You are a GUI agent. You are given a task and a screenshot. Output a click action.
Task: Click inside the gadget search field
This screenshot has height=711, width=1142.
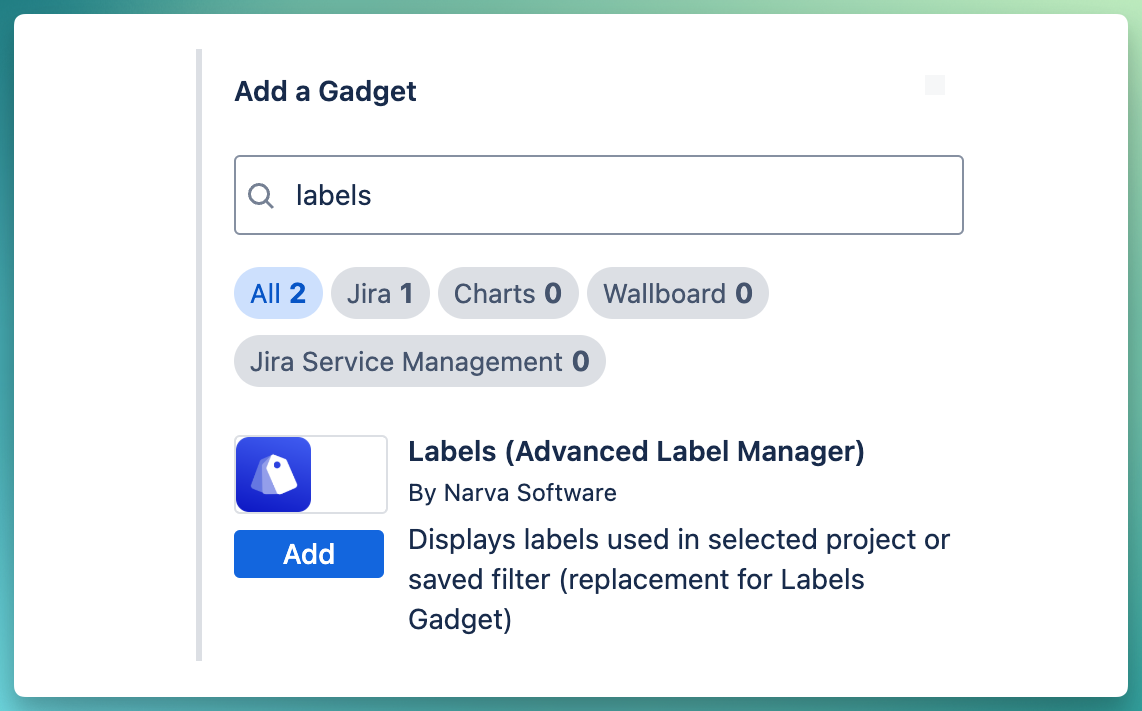click(598, 196)
